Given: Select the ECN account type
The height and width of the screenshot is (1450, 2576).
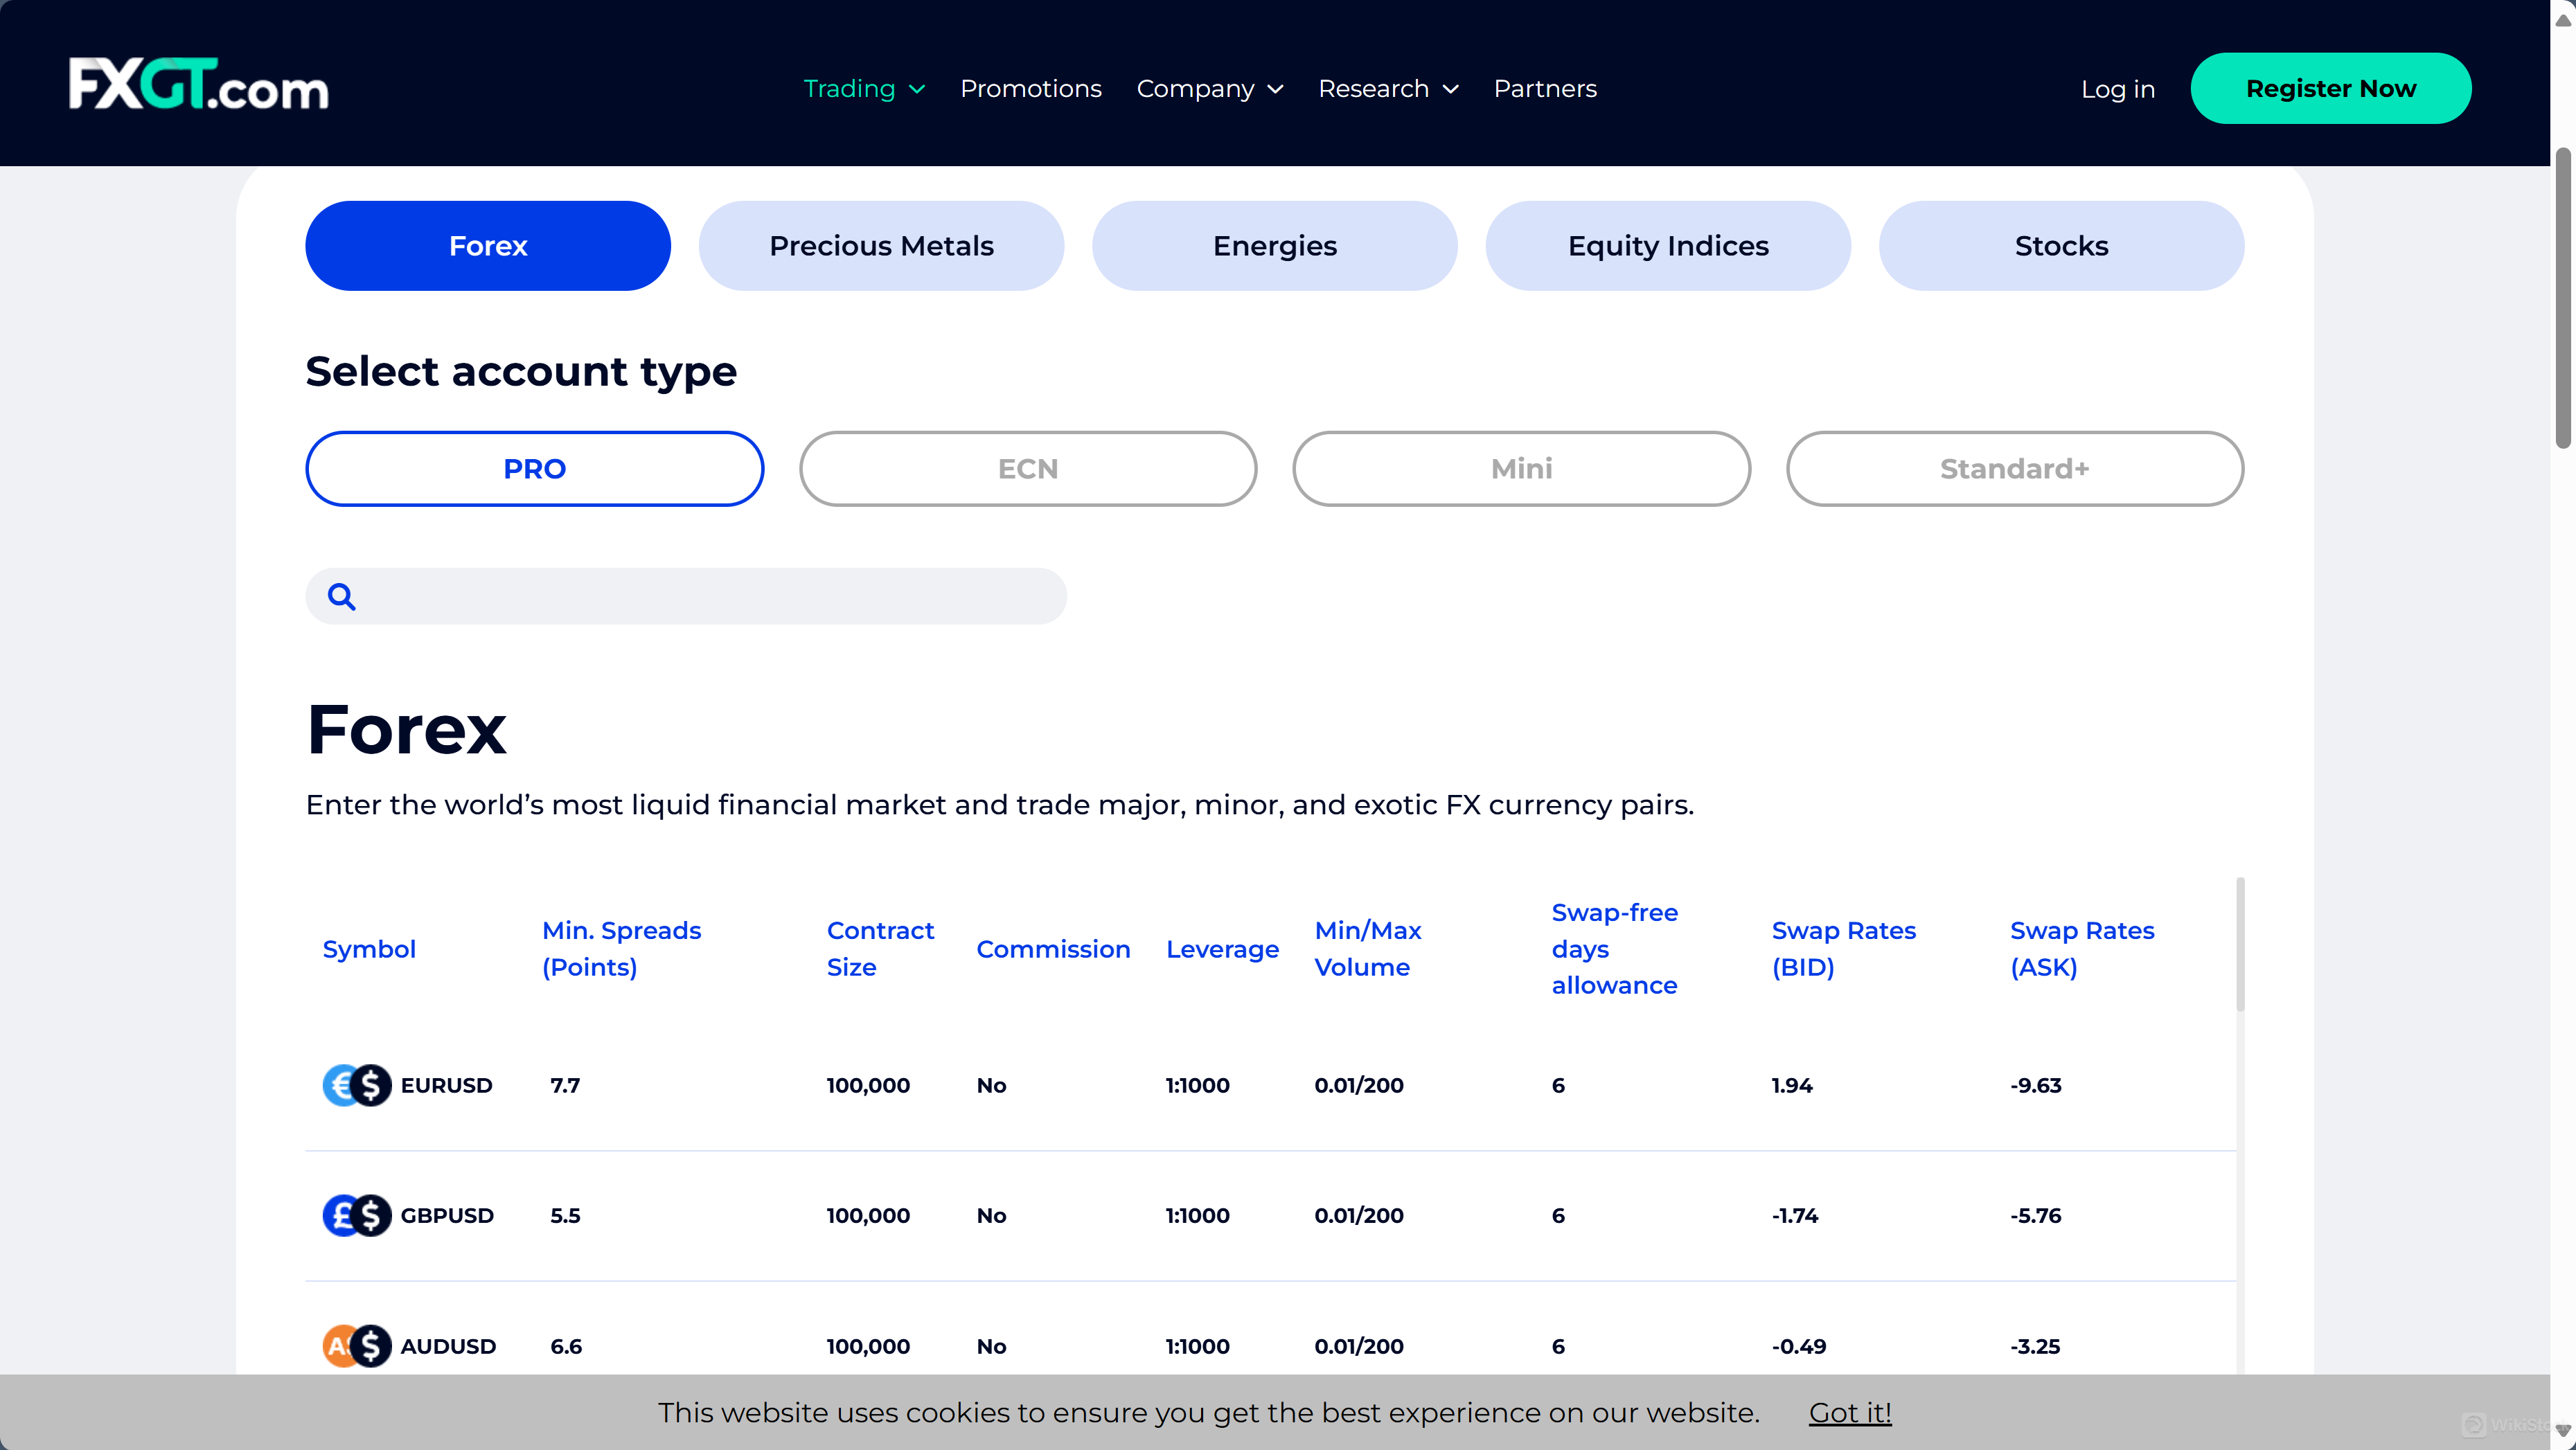Looking at the screenshot, I should (x=1027, y=469).
